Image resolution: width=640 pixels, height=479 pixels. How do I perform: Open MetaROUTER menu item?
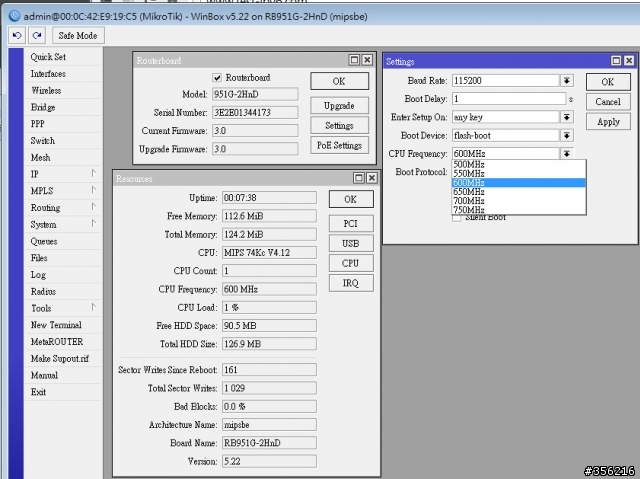(x=63, y=342)
